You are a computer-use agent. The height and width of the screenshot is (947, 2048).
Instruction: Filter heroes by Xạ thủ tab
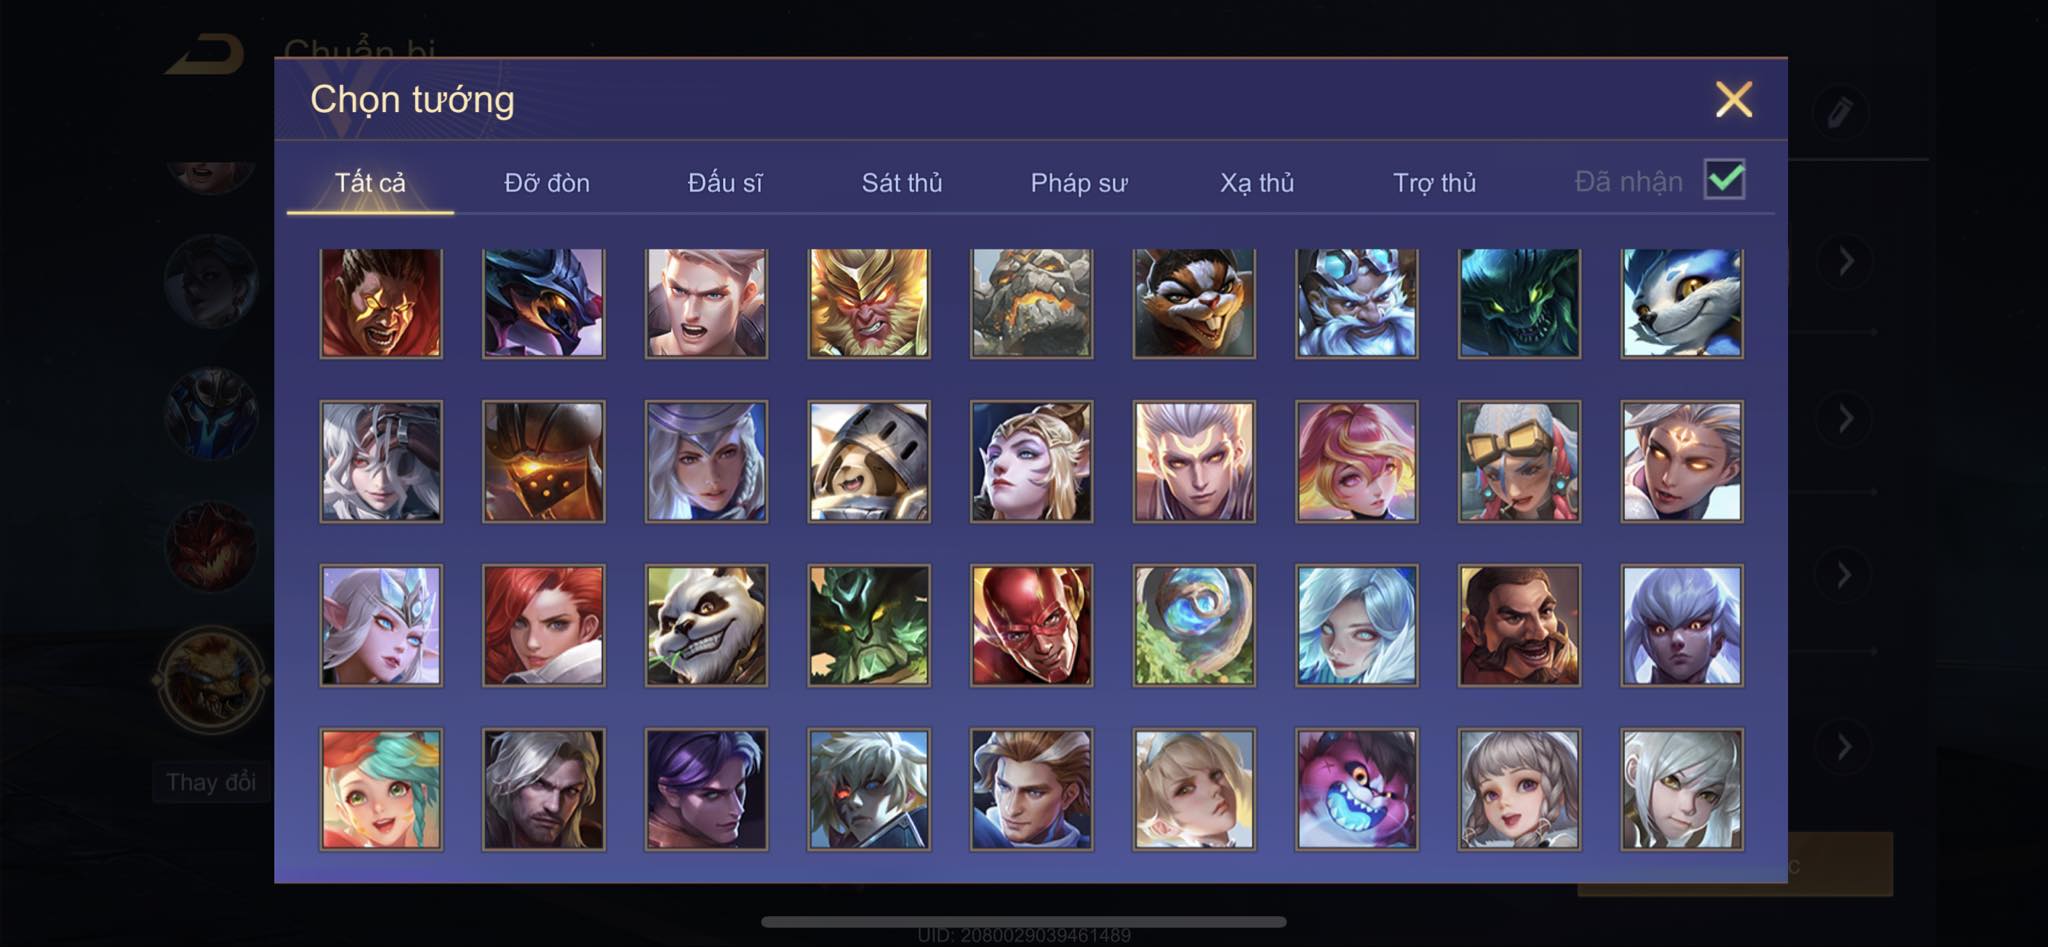[1257, 183]
